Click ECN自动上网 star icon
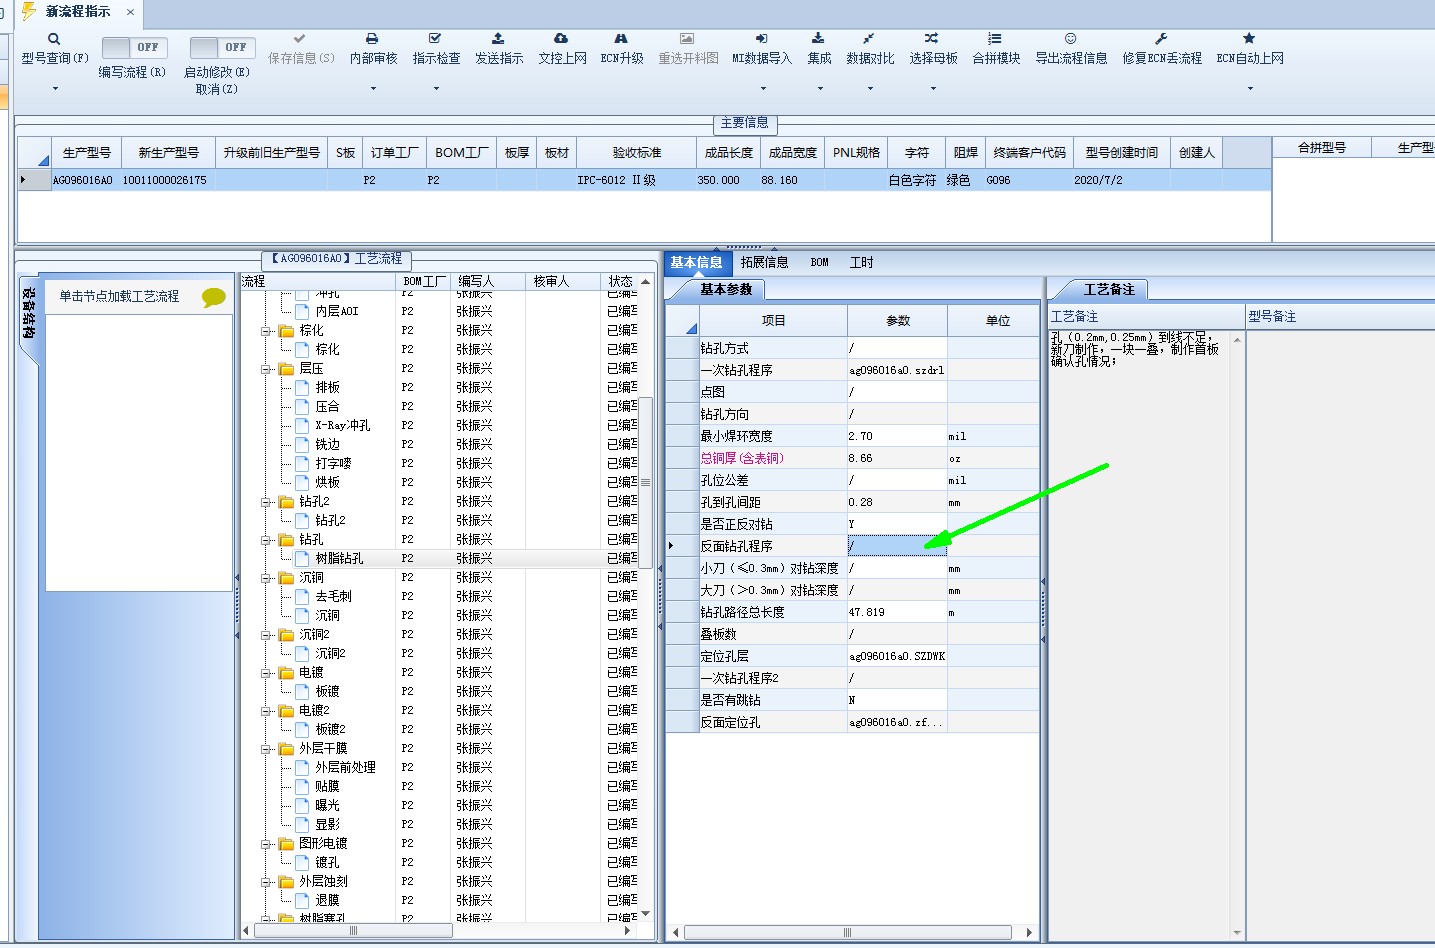The image size is (1435, 948). click(1249, 39)
